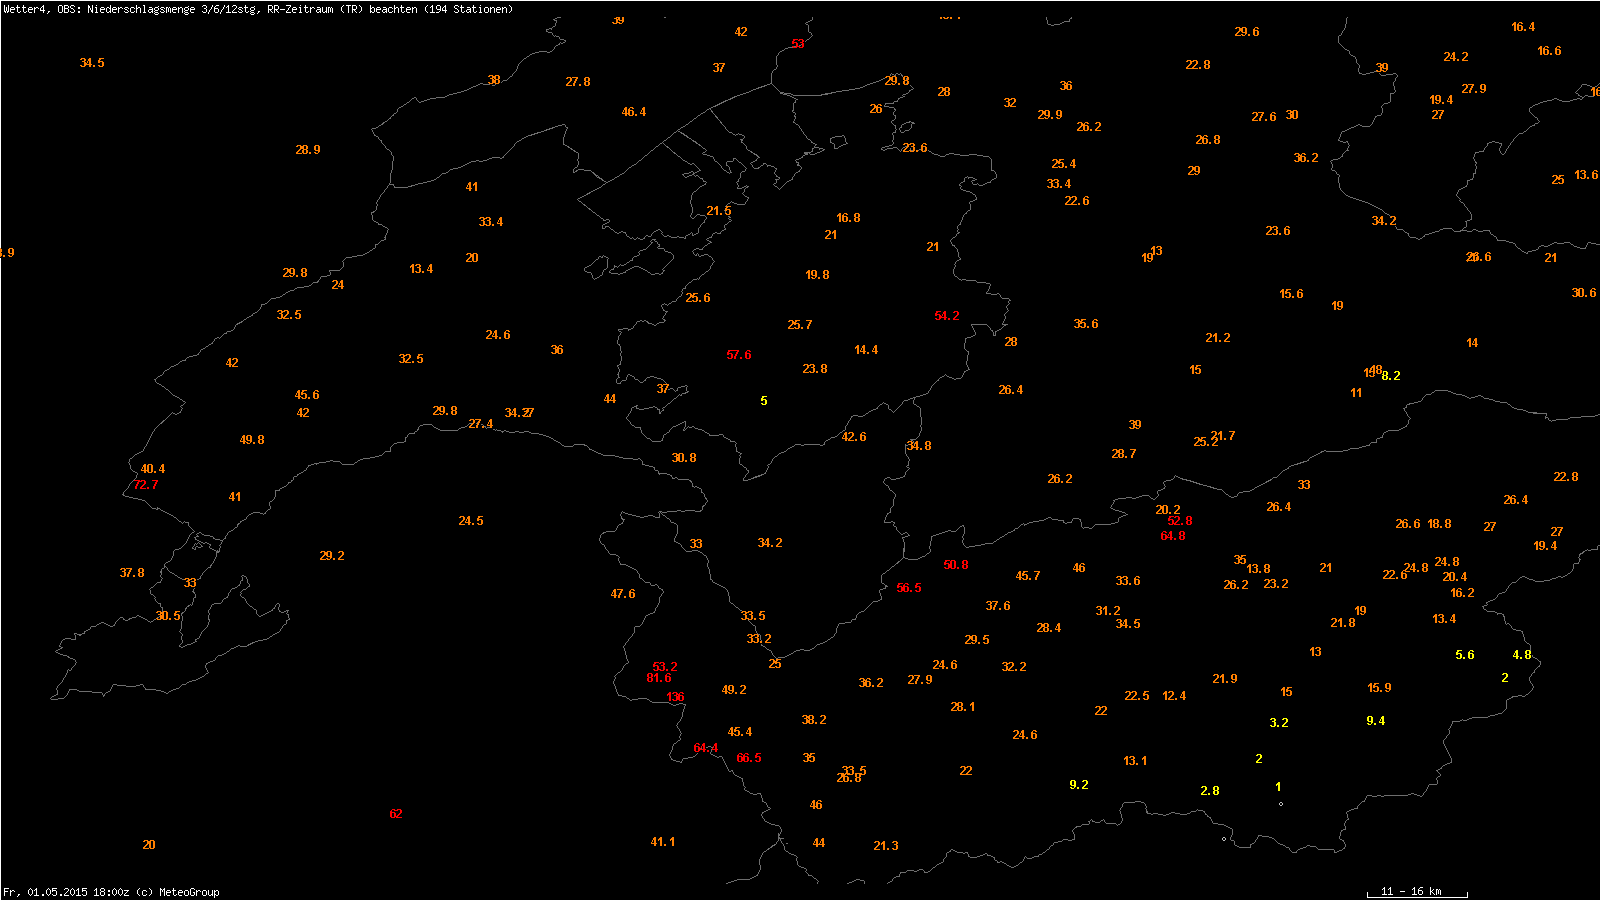Pick the red 64.8 station reading
The height and width of the screenshot is (900, 1600).
click(1173, 536)
